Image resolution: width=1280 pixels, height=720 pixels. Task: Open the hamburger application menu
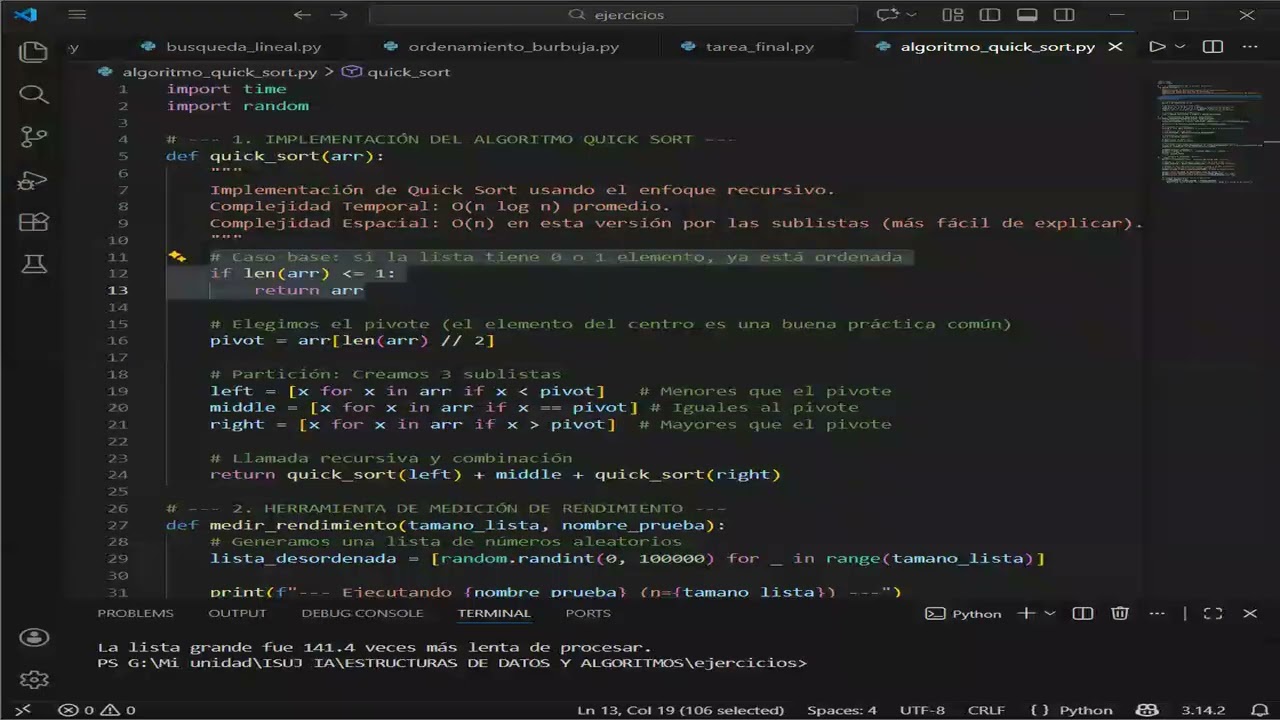[x=77, y=15]
